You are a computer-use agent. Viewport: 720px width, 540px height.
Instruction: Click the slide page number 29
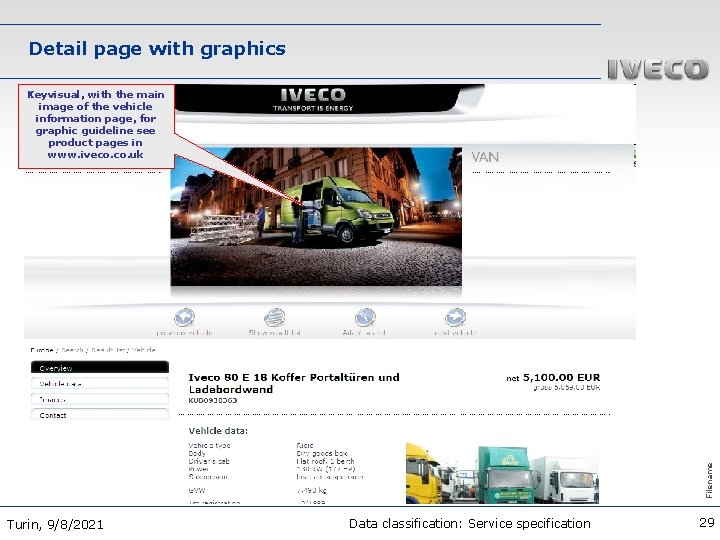pyautogui.click(x=707, y=523)
